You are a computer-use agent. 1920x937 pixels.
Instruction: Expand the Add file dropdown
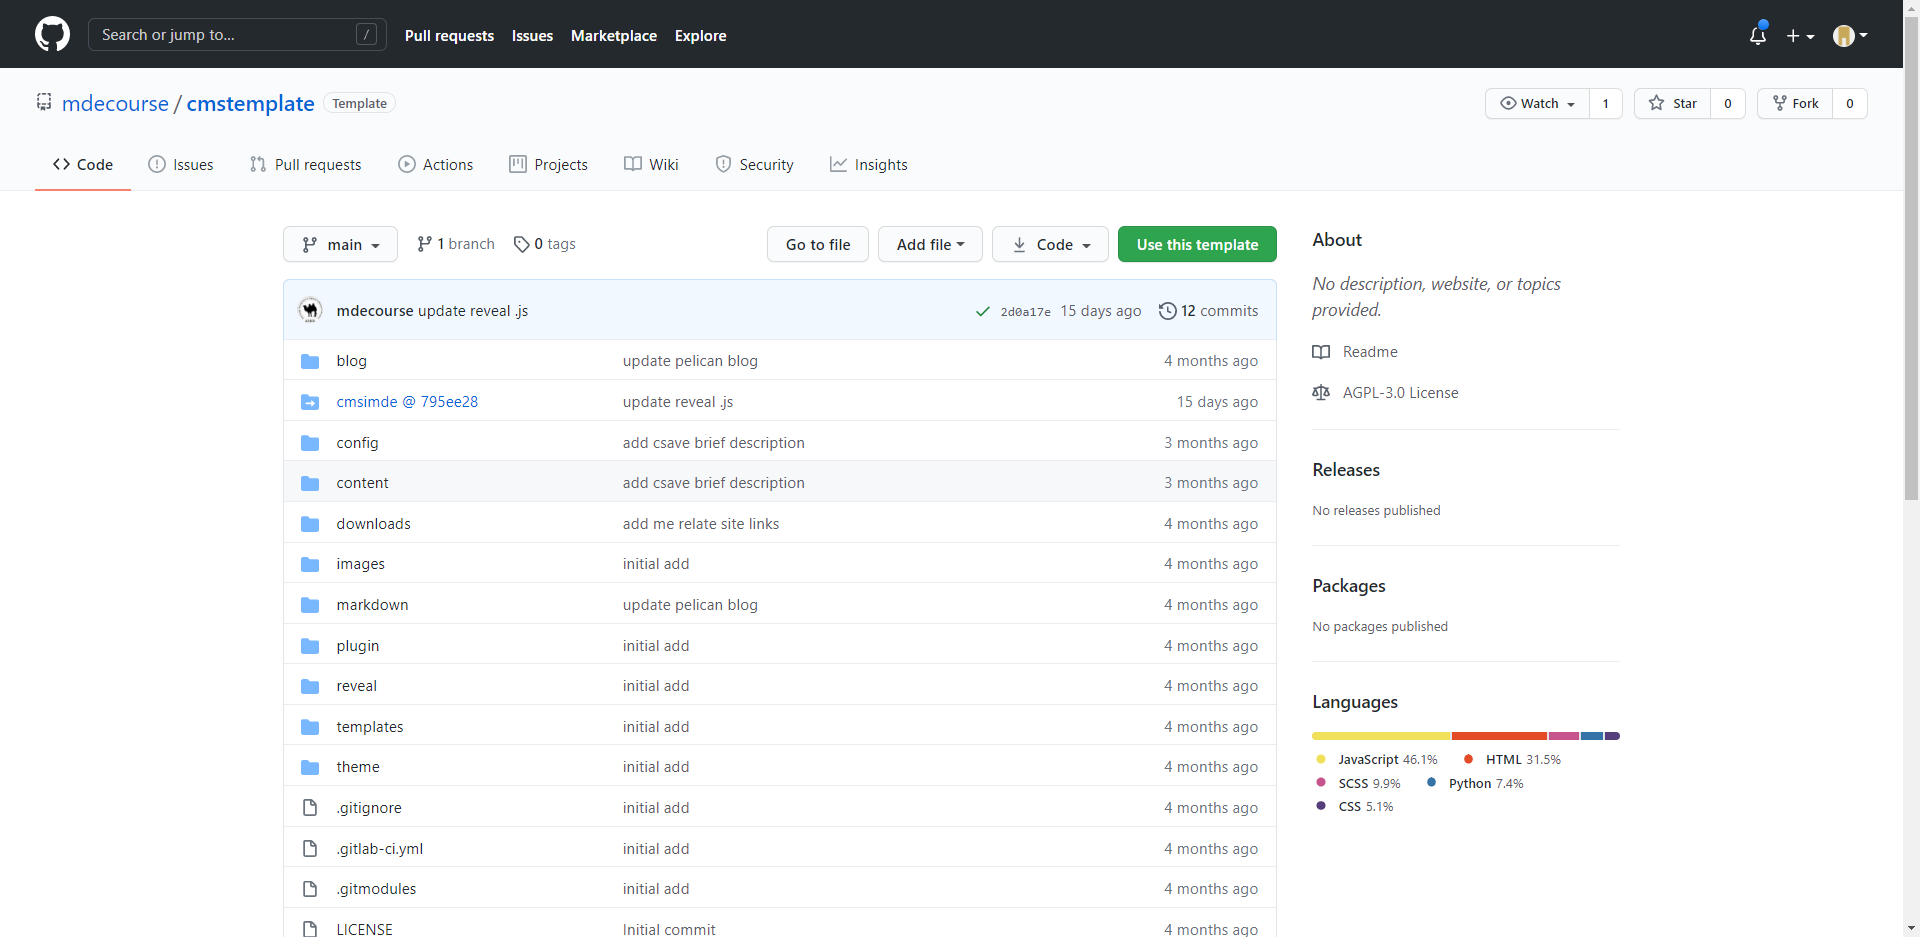930,244
